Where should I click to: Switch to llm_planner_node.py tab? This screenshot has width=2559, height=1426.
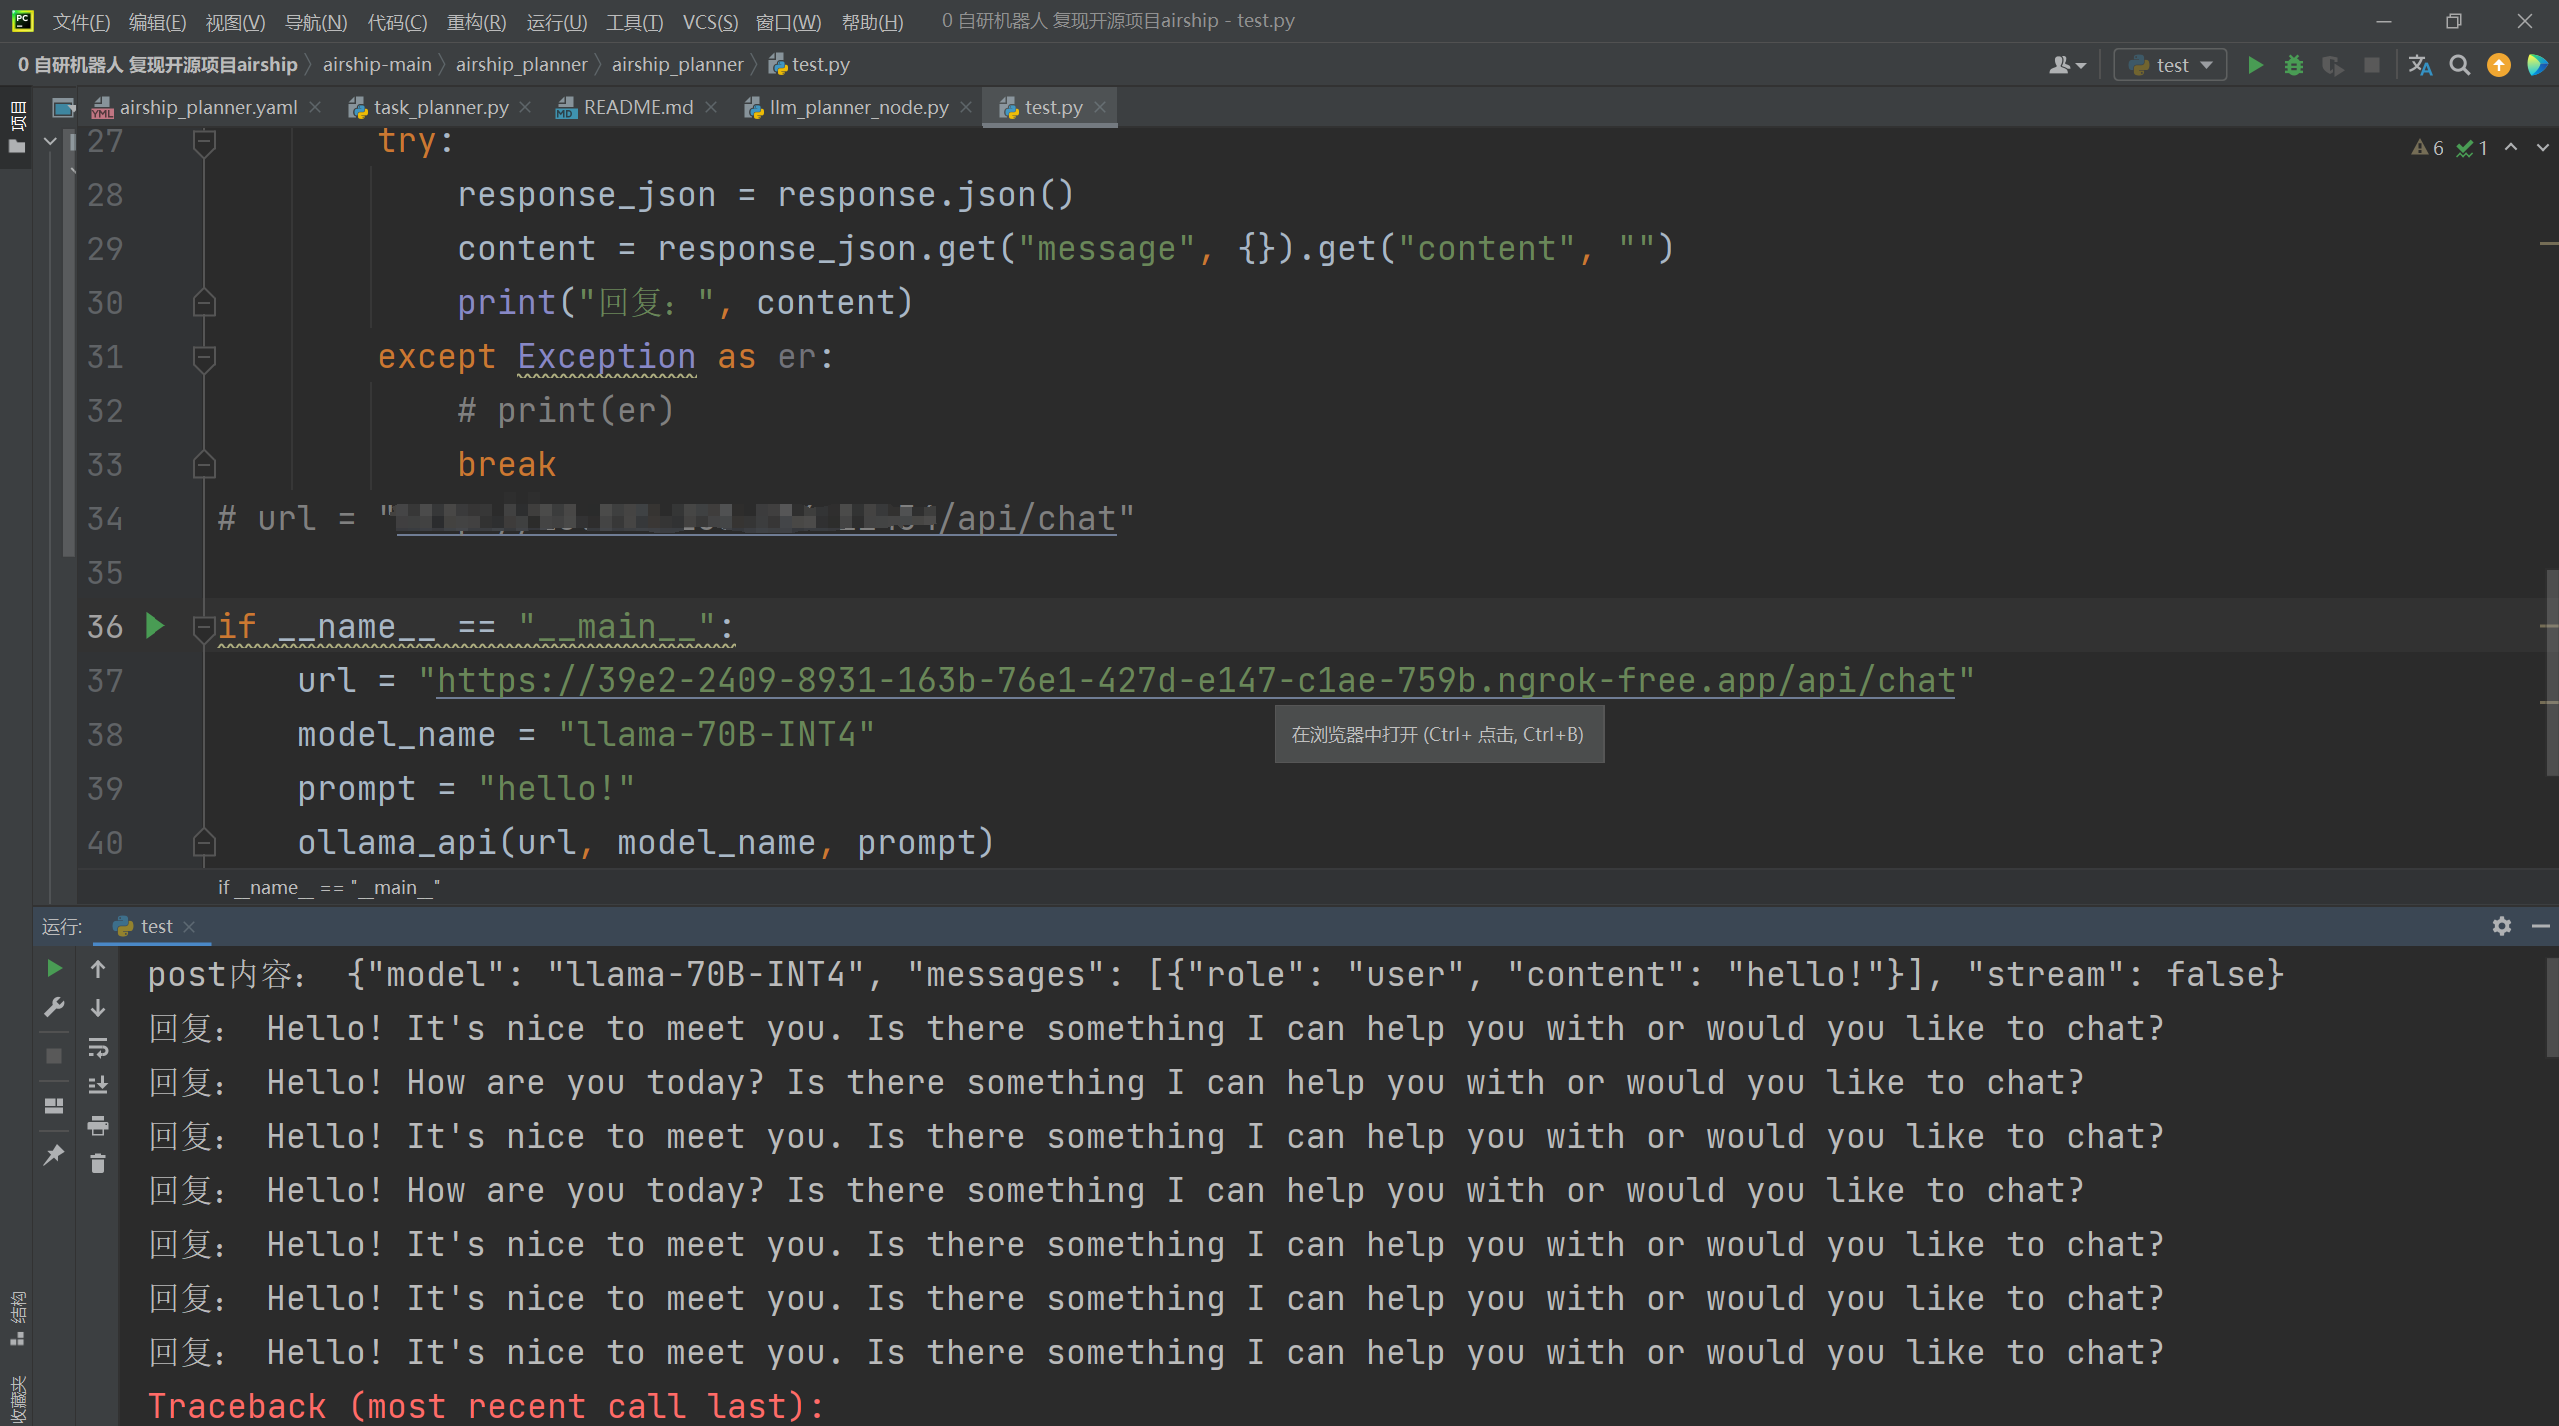[x=858, y=107]
